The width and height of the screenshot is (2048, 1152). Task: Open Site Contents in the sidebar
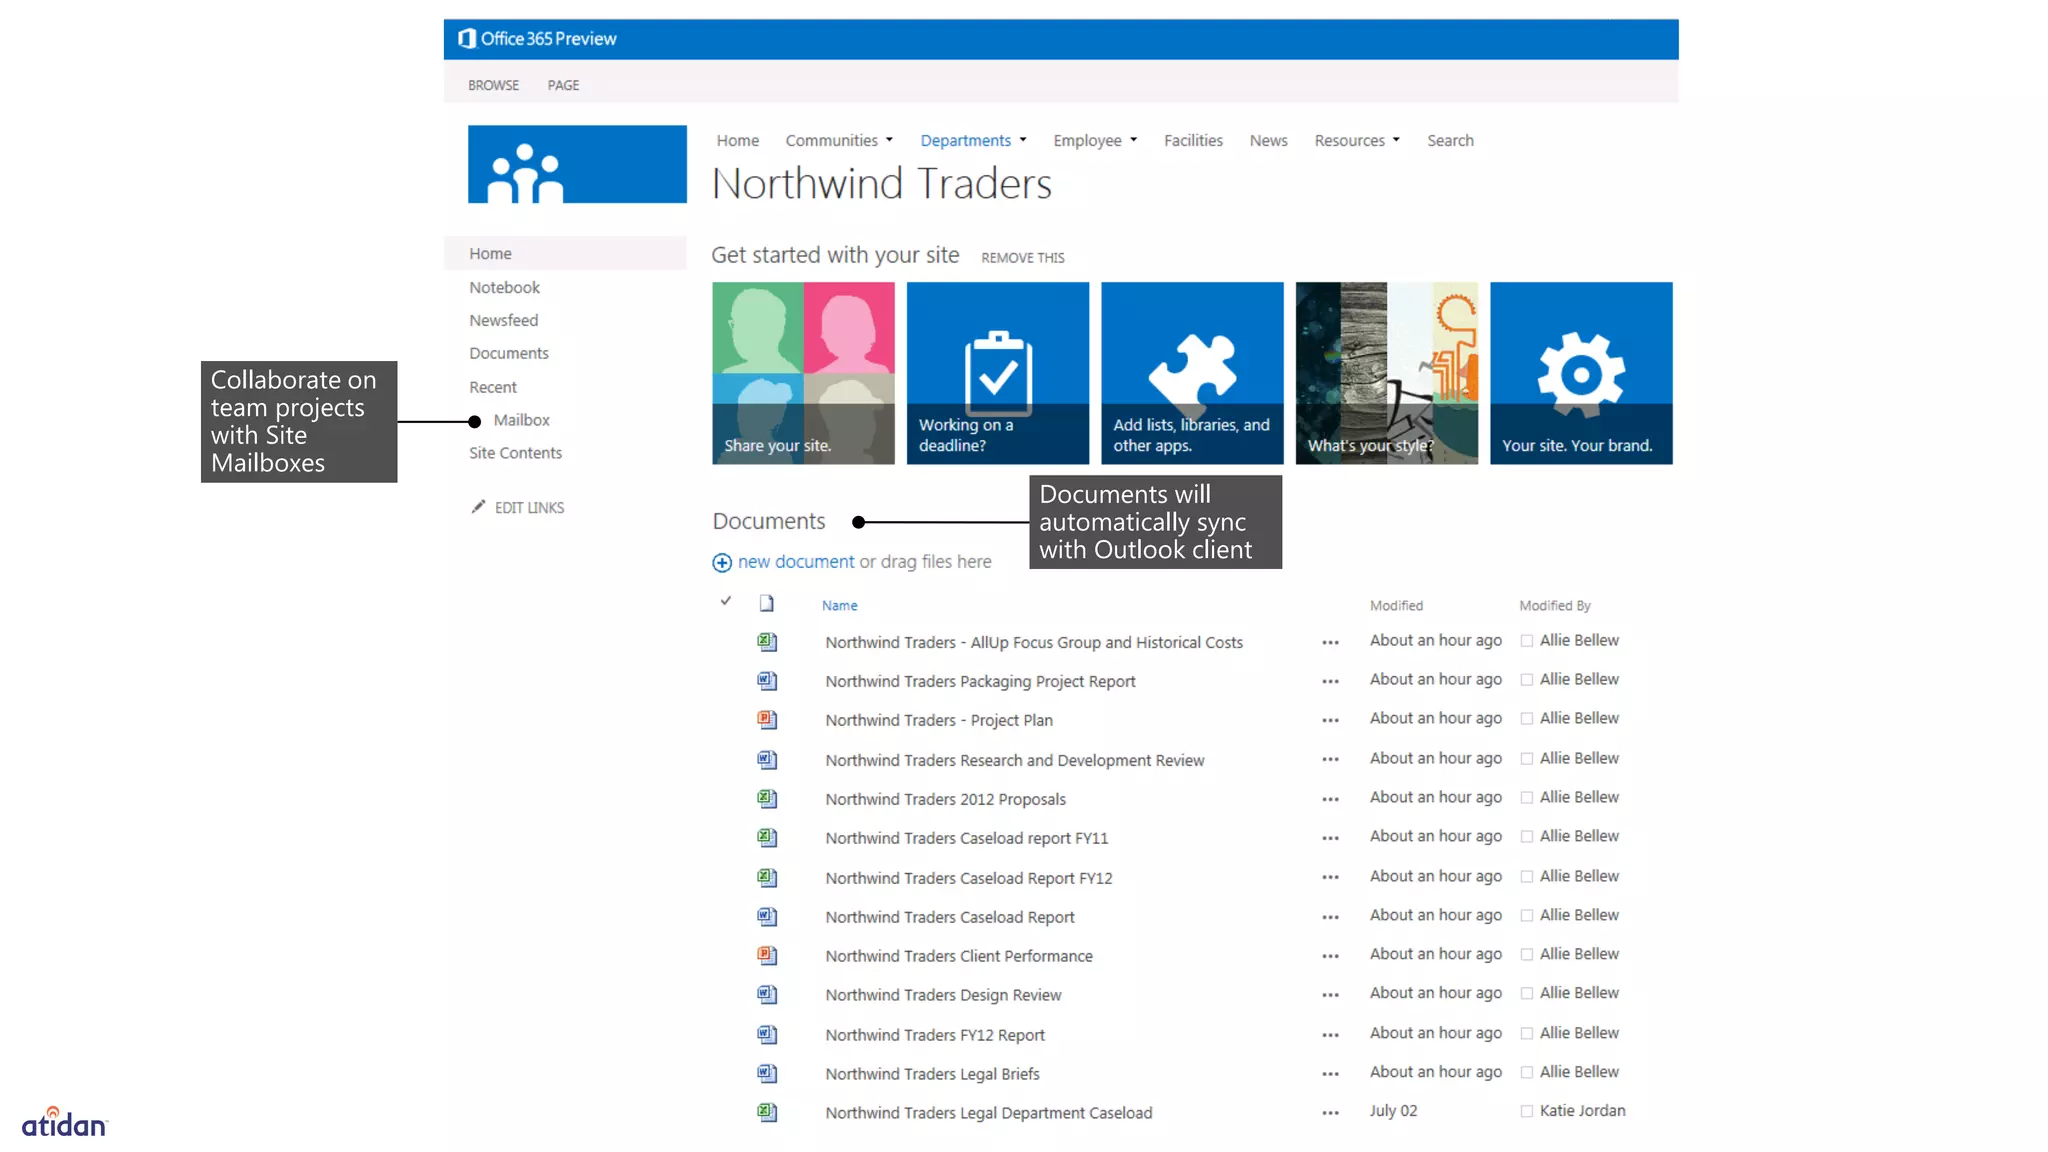click(x=515, y=453)
